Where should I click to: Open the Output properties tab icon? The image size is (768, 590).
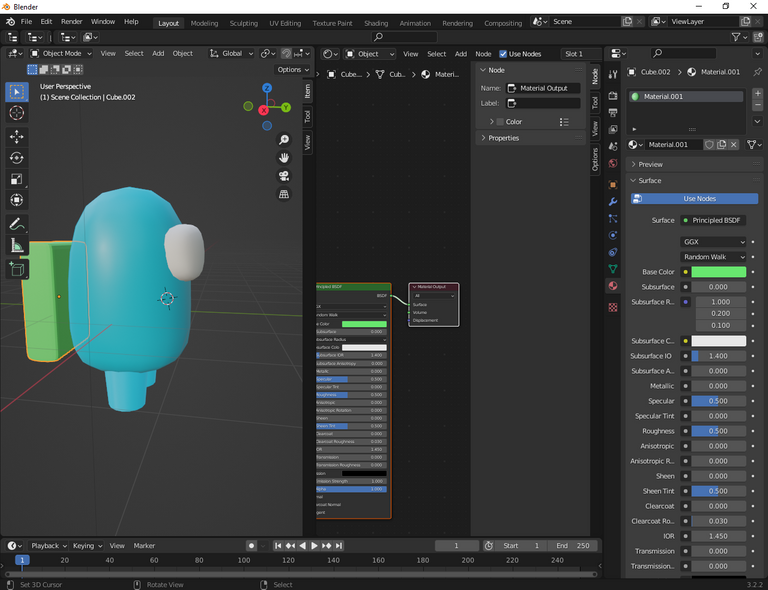[613, 113]
